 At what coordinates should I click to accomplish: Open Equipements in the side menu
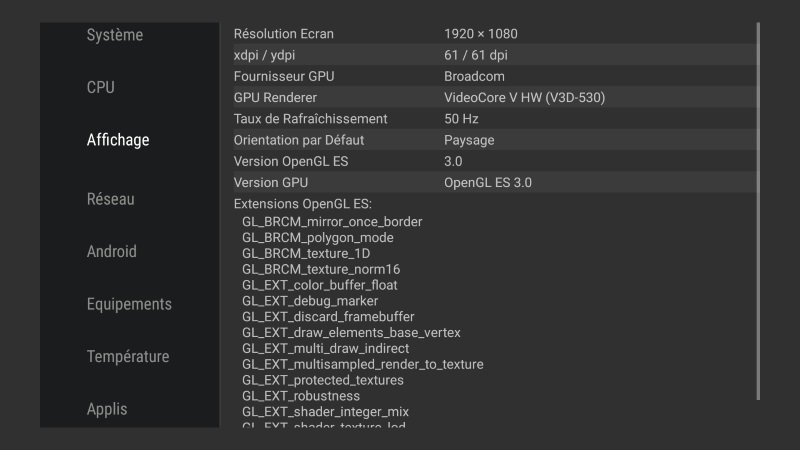129,304
